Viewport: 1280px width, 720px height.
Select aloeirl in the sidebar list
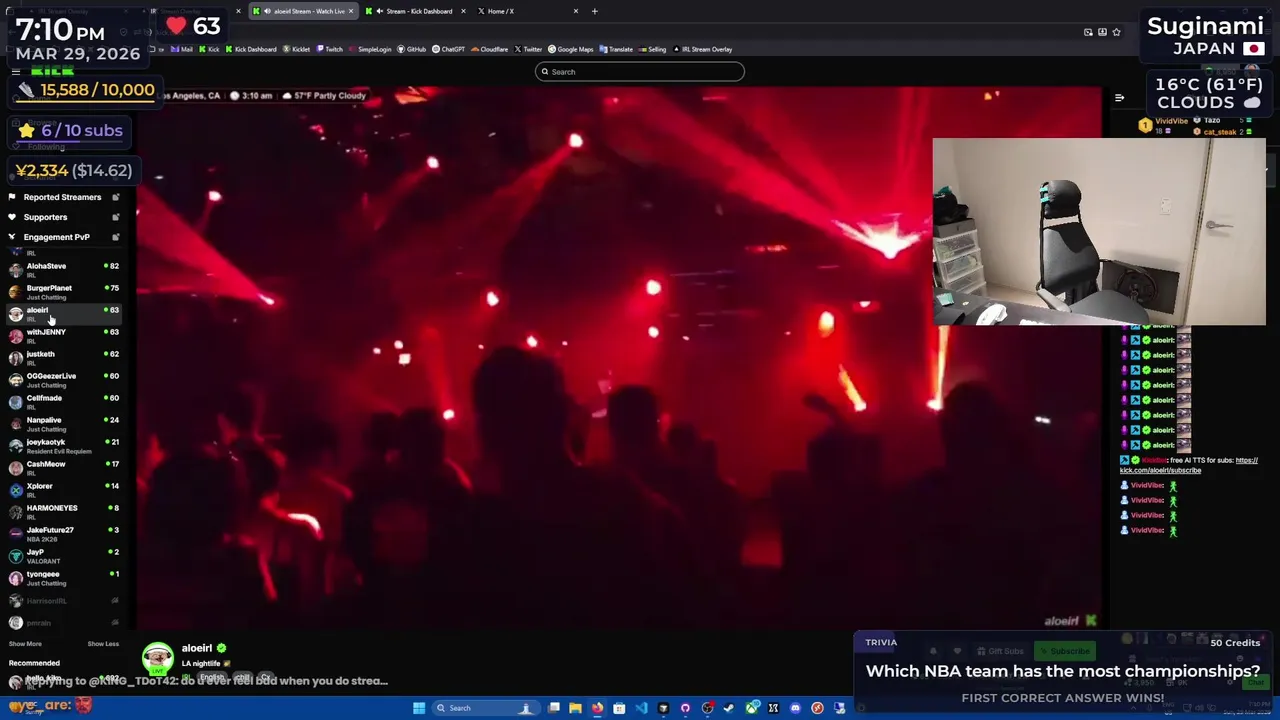coord(63,313)
